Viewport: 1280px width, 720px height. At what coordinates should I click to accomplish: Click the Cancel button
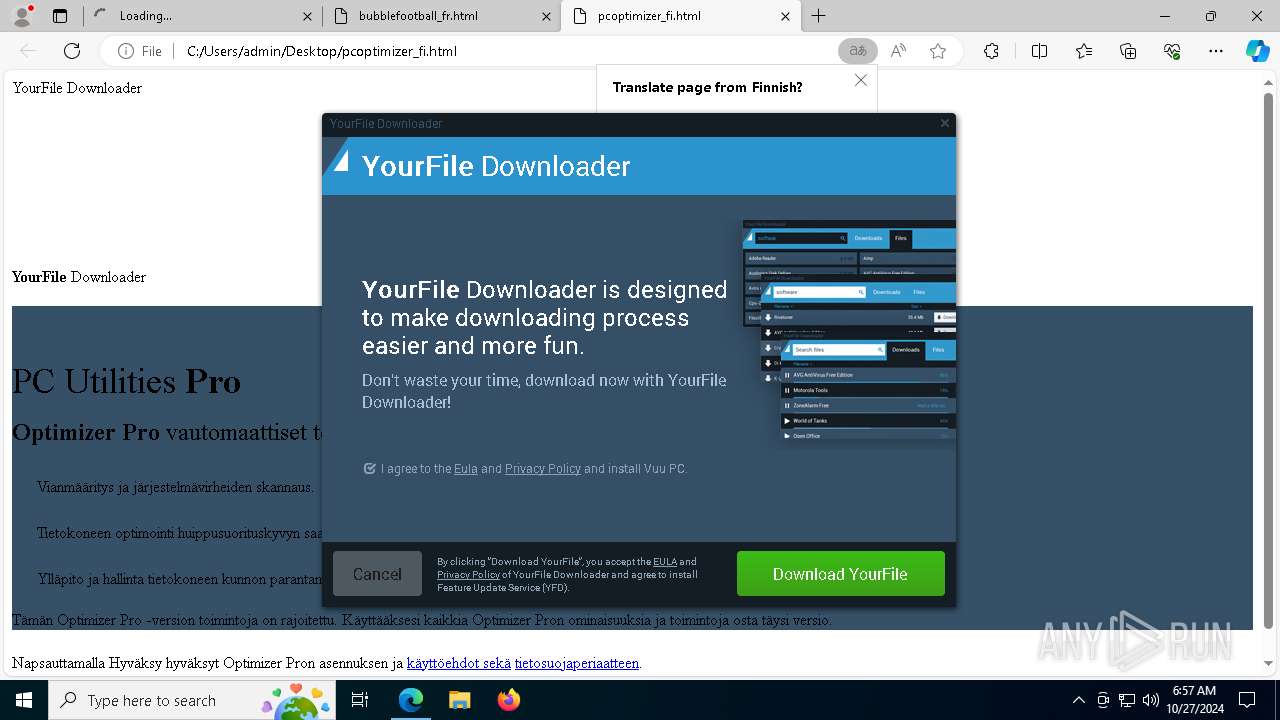click(377, 574)
